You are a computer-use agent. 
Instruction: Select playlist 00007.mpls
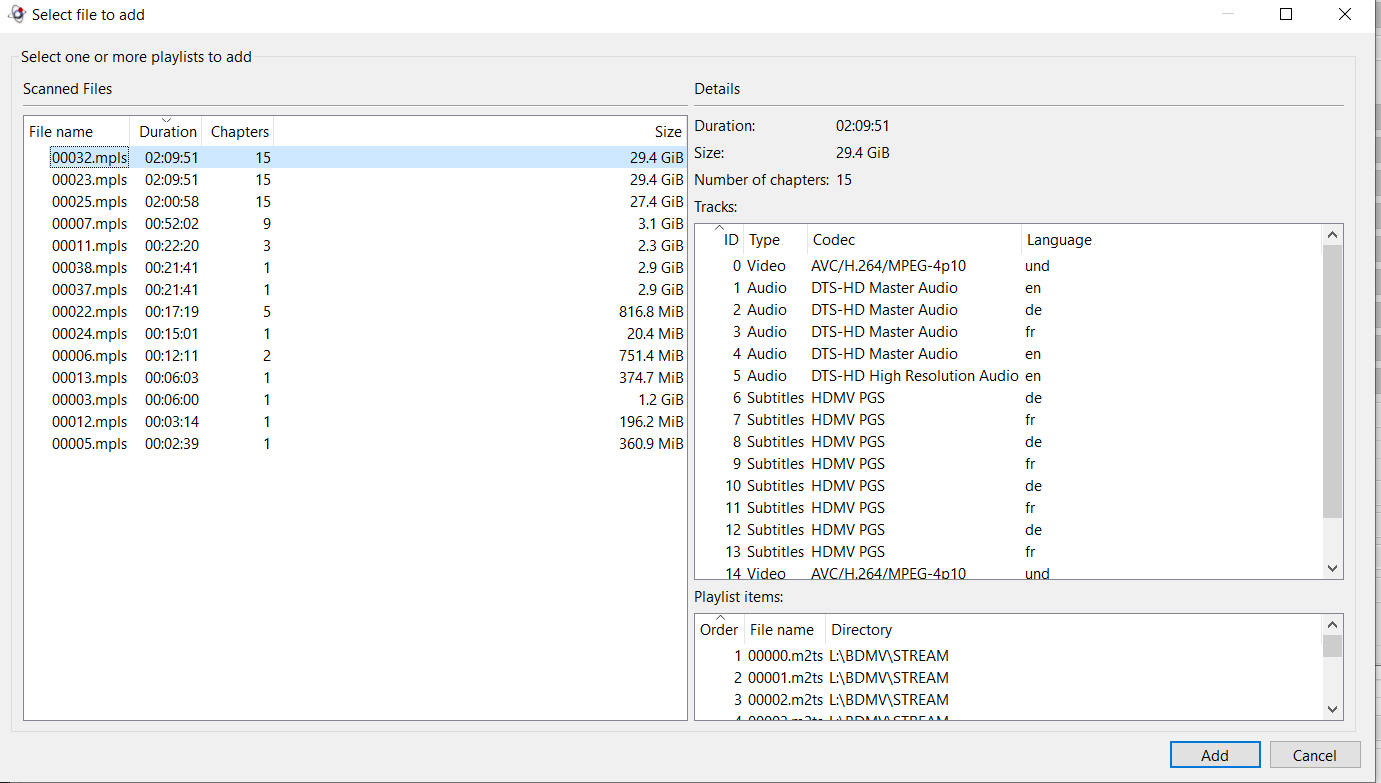[x=355, y=224]
